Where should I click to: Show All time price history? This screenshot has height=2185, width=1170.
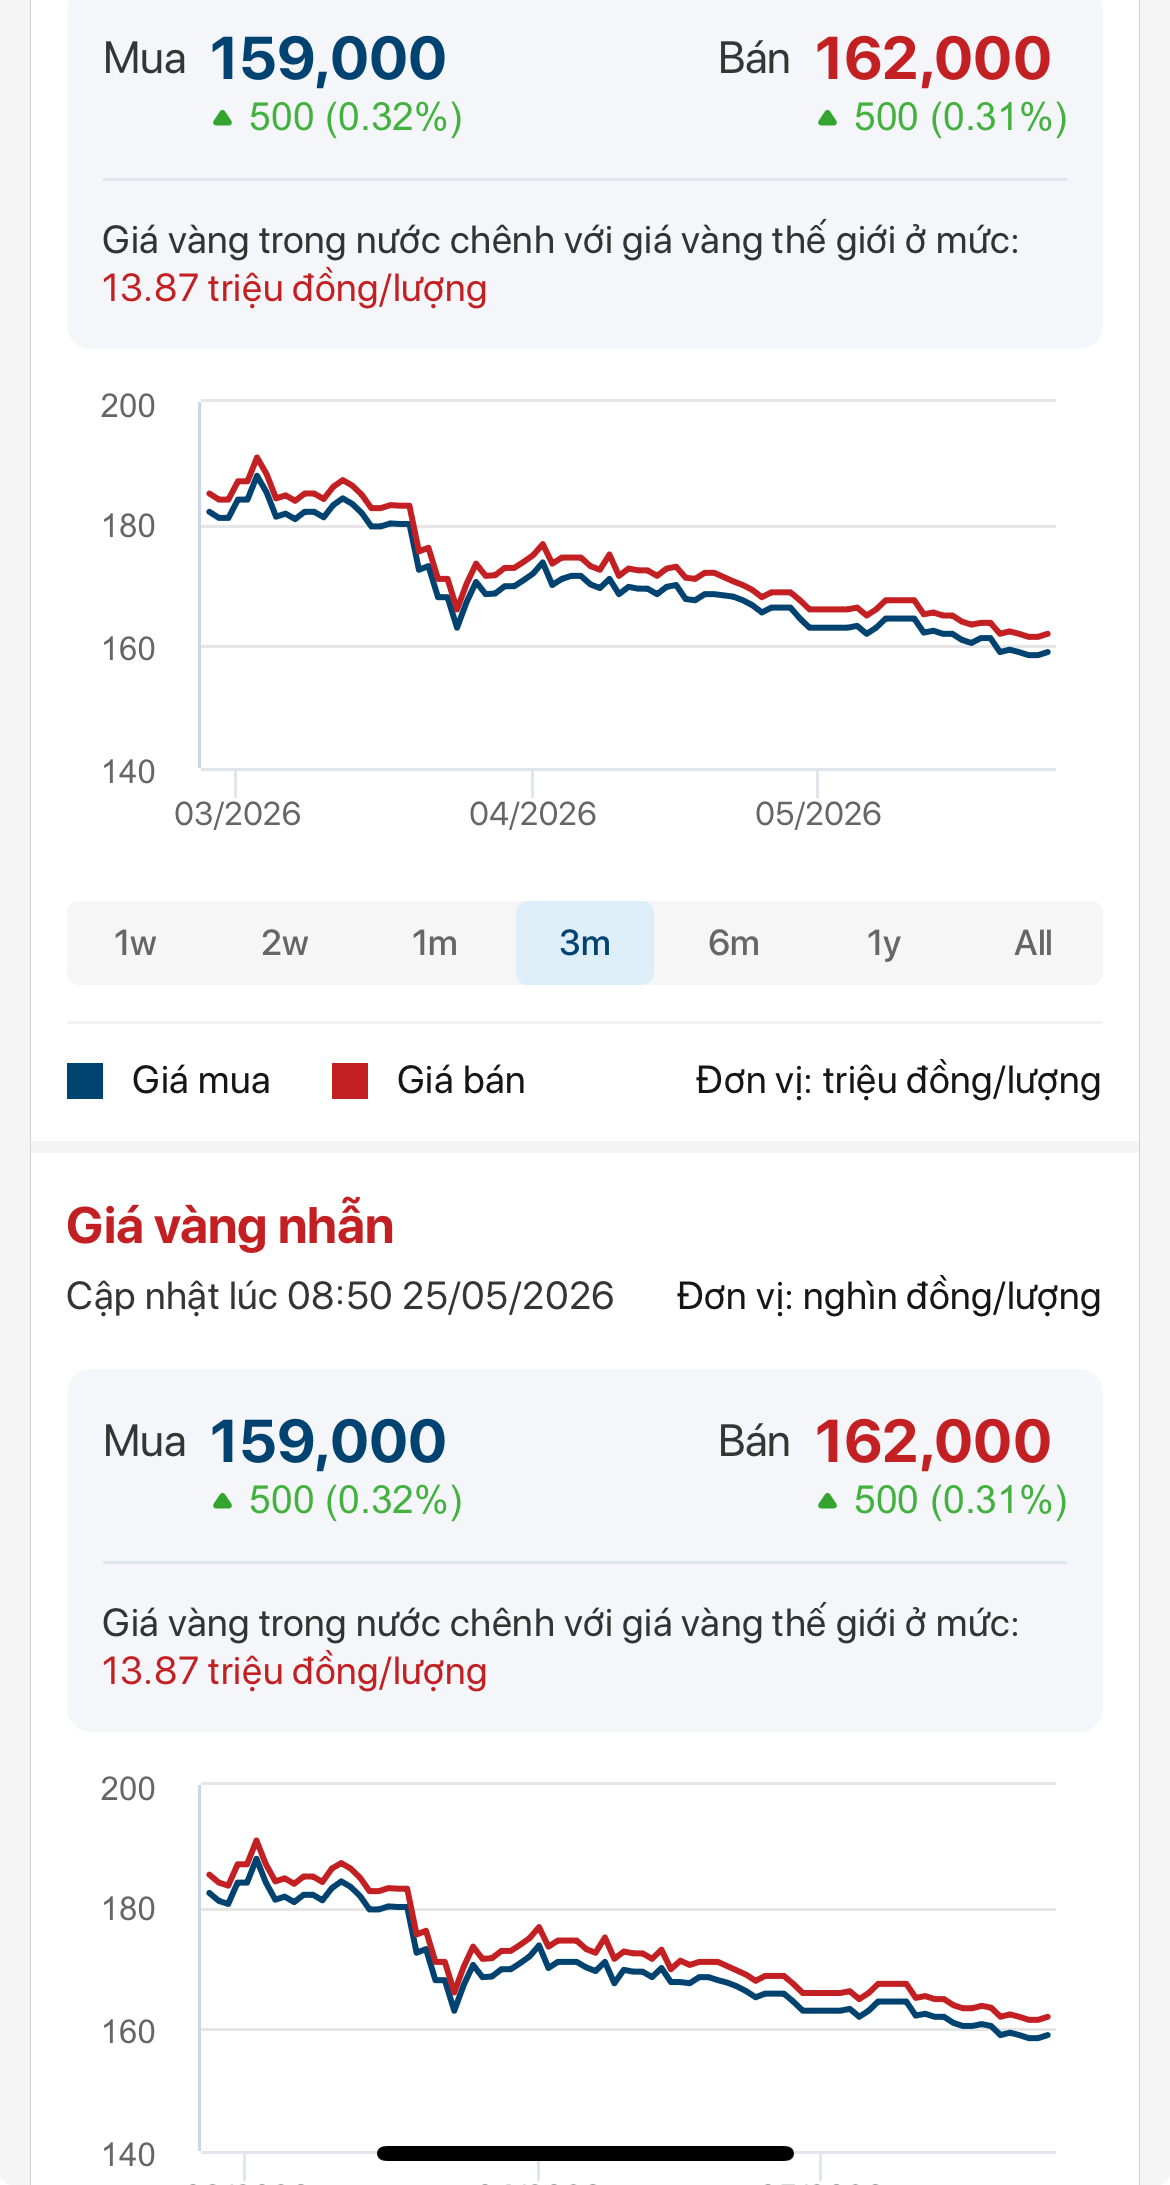[1033, 943]
